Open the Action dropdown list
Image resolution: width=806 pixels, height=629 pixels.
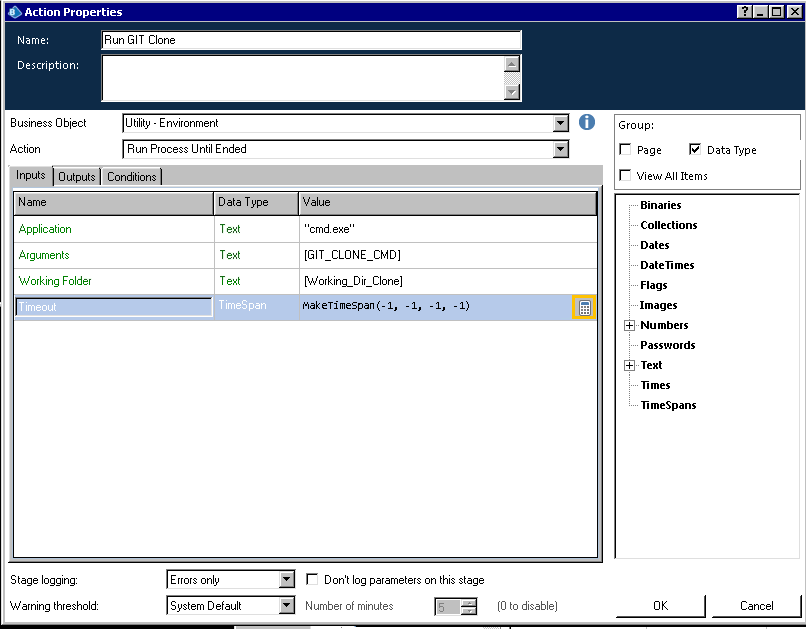[x=560, y=149]
